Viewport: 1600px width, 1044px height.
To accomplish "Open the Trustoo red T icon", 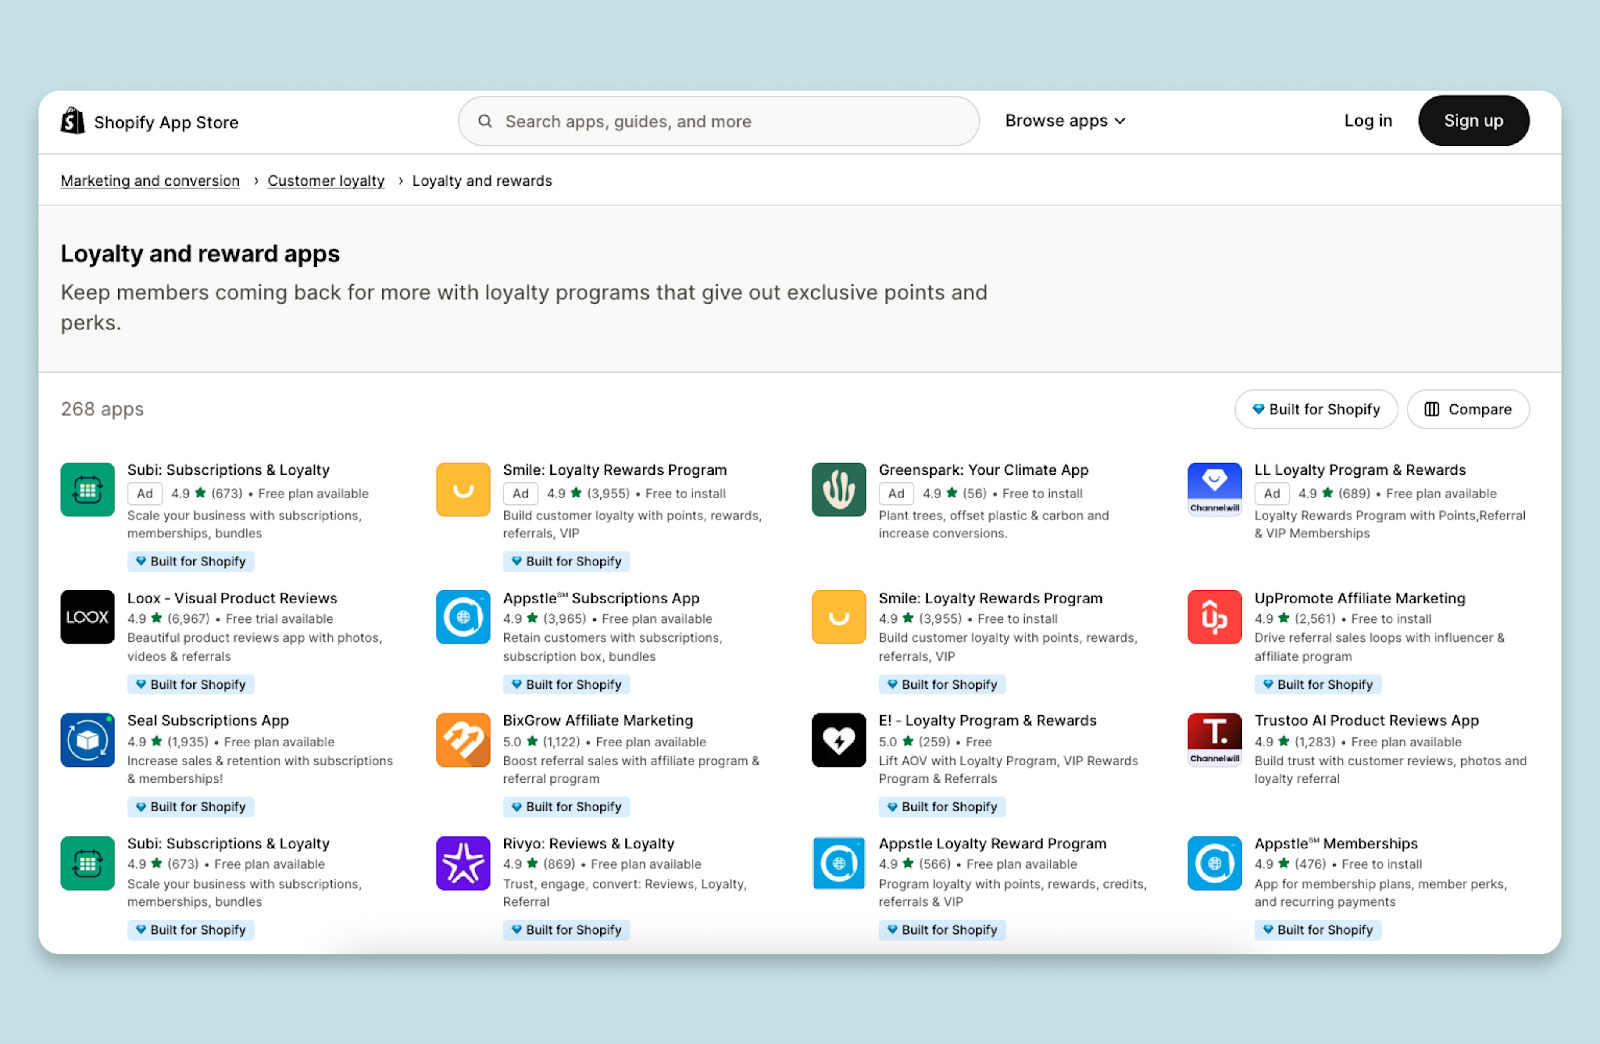I will coord(1214,740).
